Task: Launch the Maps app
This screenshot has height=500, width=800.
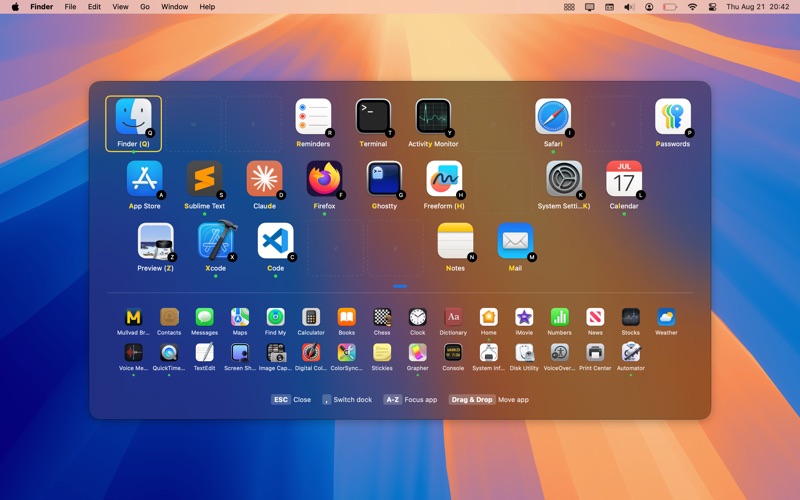Action: pyautogui.click(x=240, y=317)
